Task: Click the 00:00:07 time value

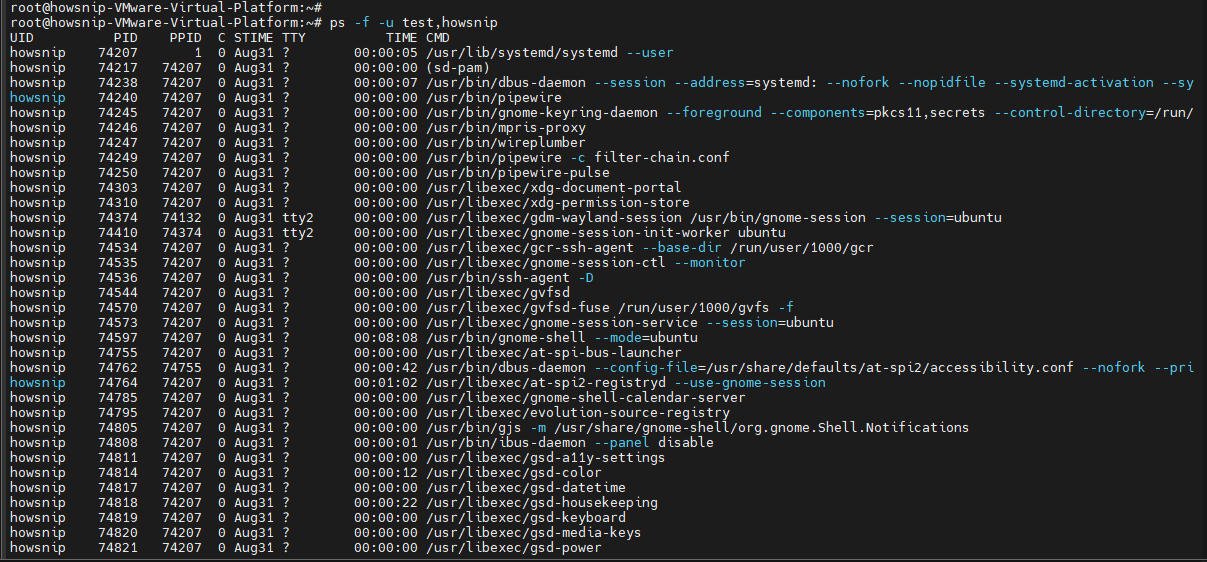Action: tap(386, 83)
